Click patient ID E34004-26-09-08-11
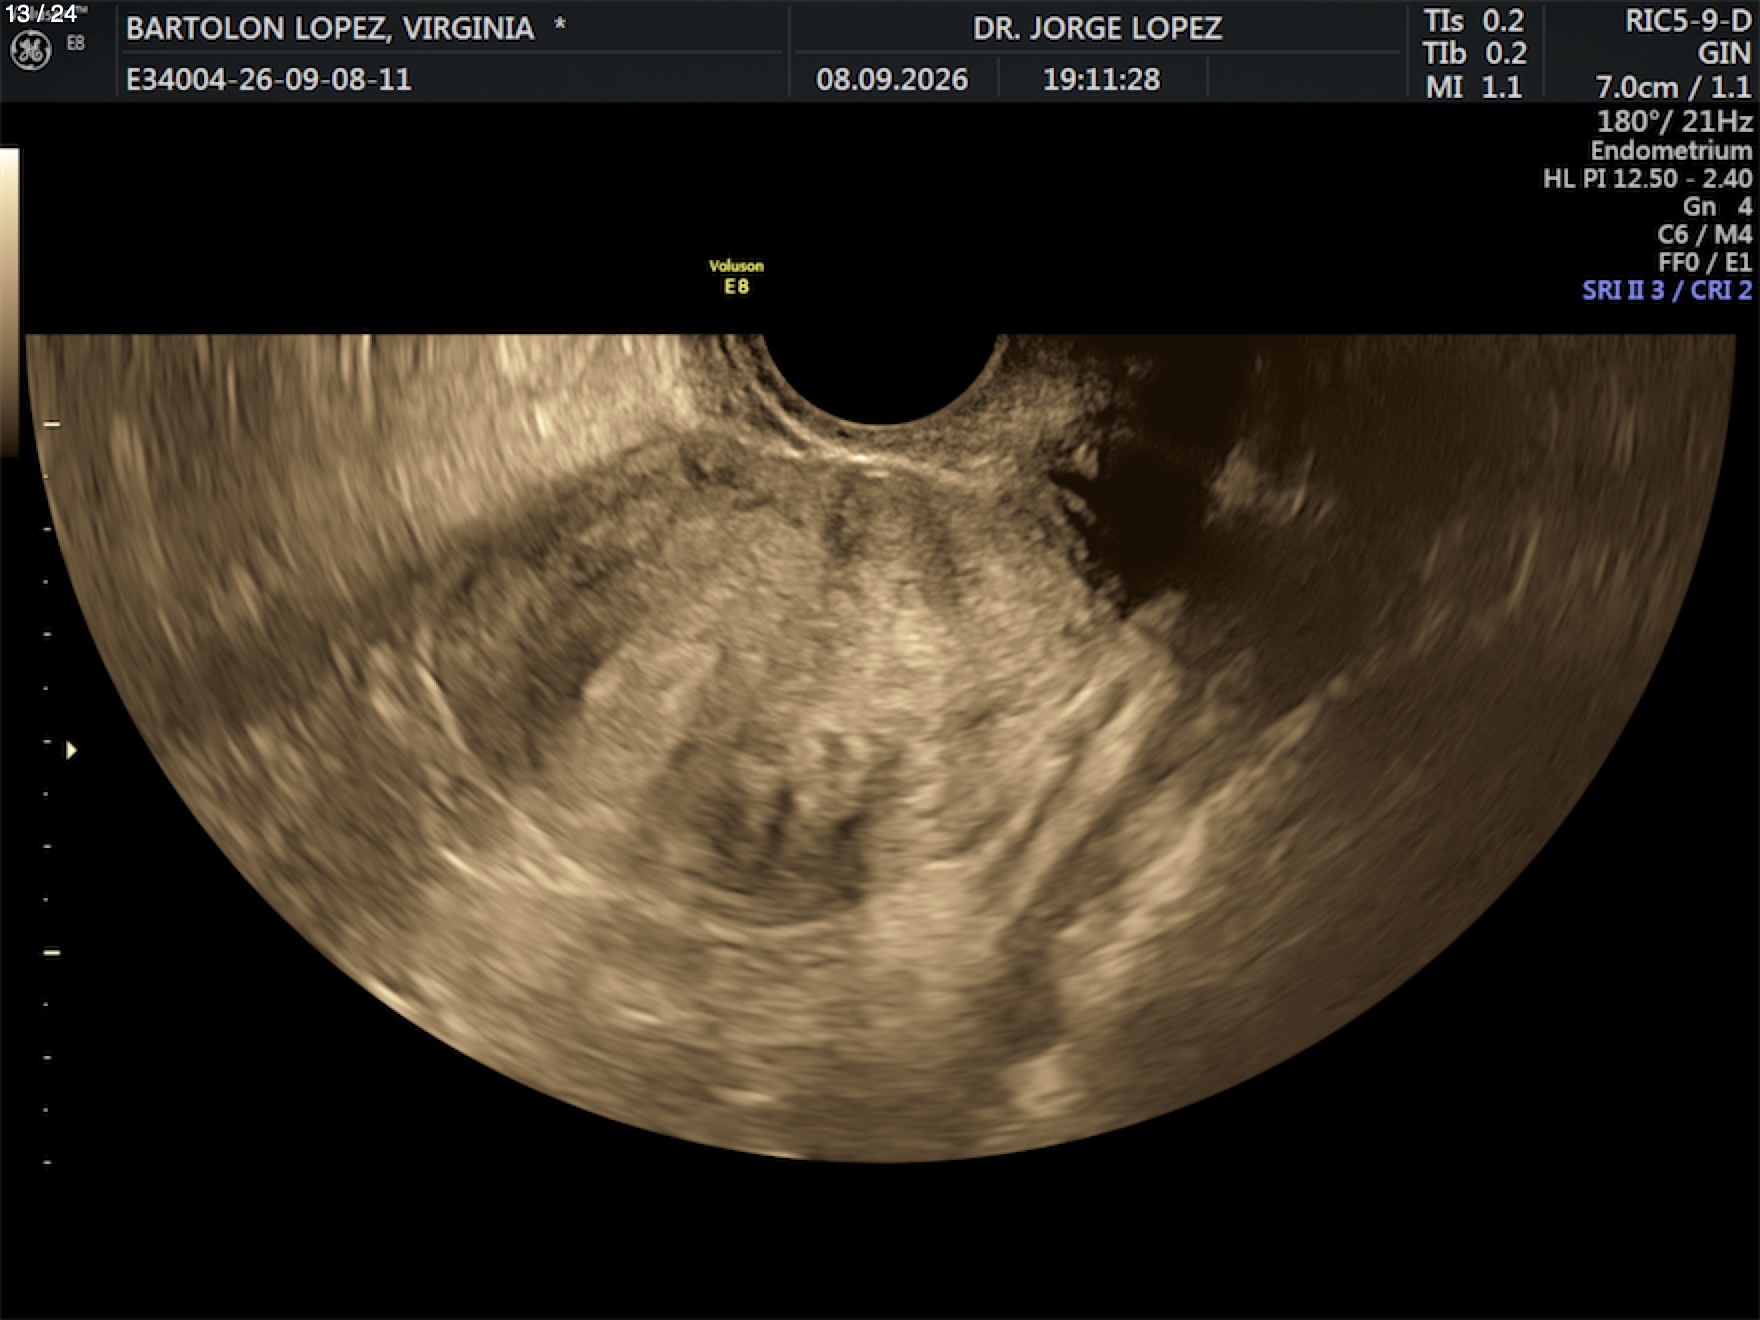Viewport: 1760px width, 1320px height. pos(269,79)
